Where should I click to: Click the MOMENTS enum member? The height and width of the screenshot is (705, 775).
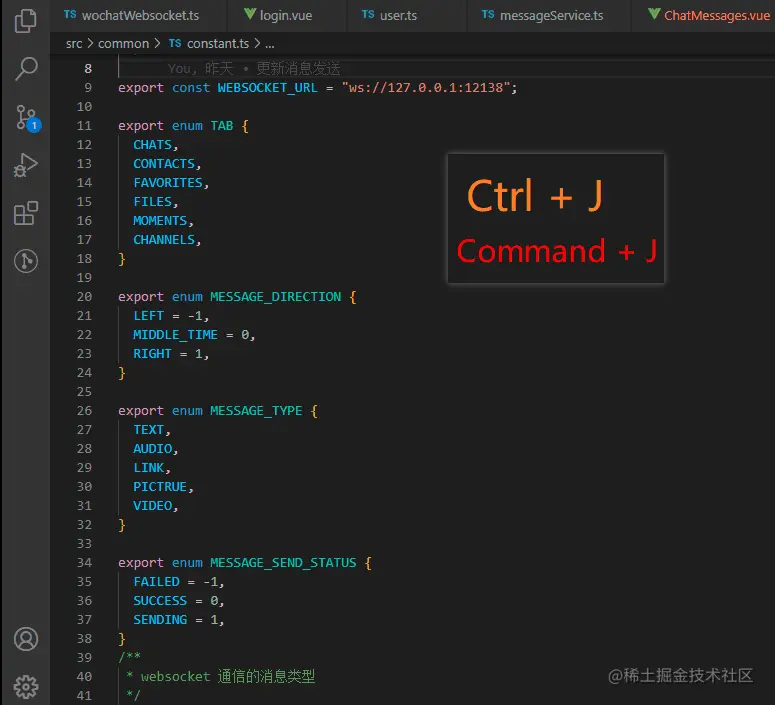[x=160, y=220]
